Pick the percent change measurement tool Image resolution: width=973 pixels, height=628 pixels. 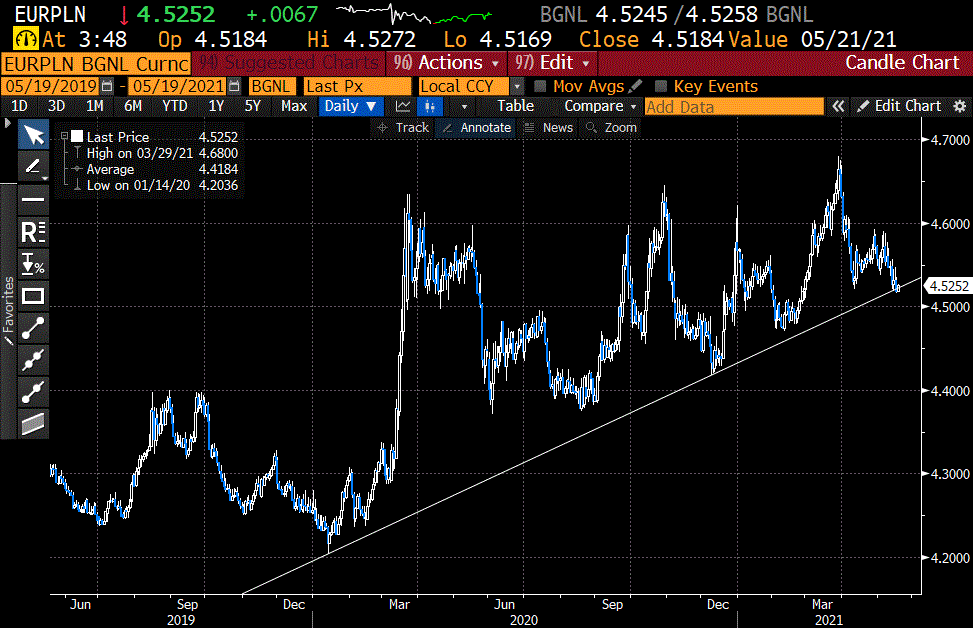[33, 264]
